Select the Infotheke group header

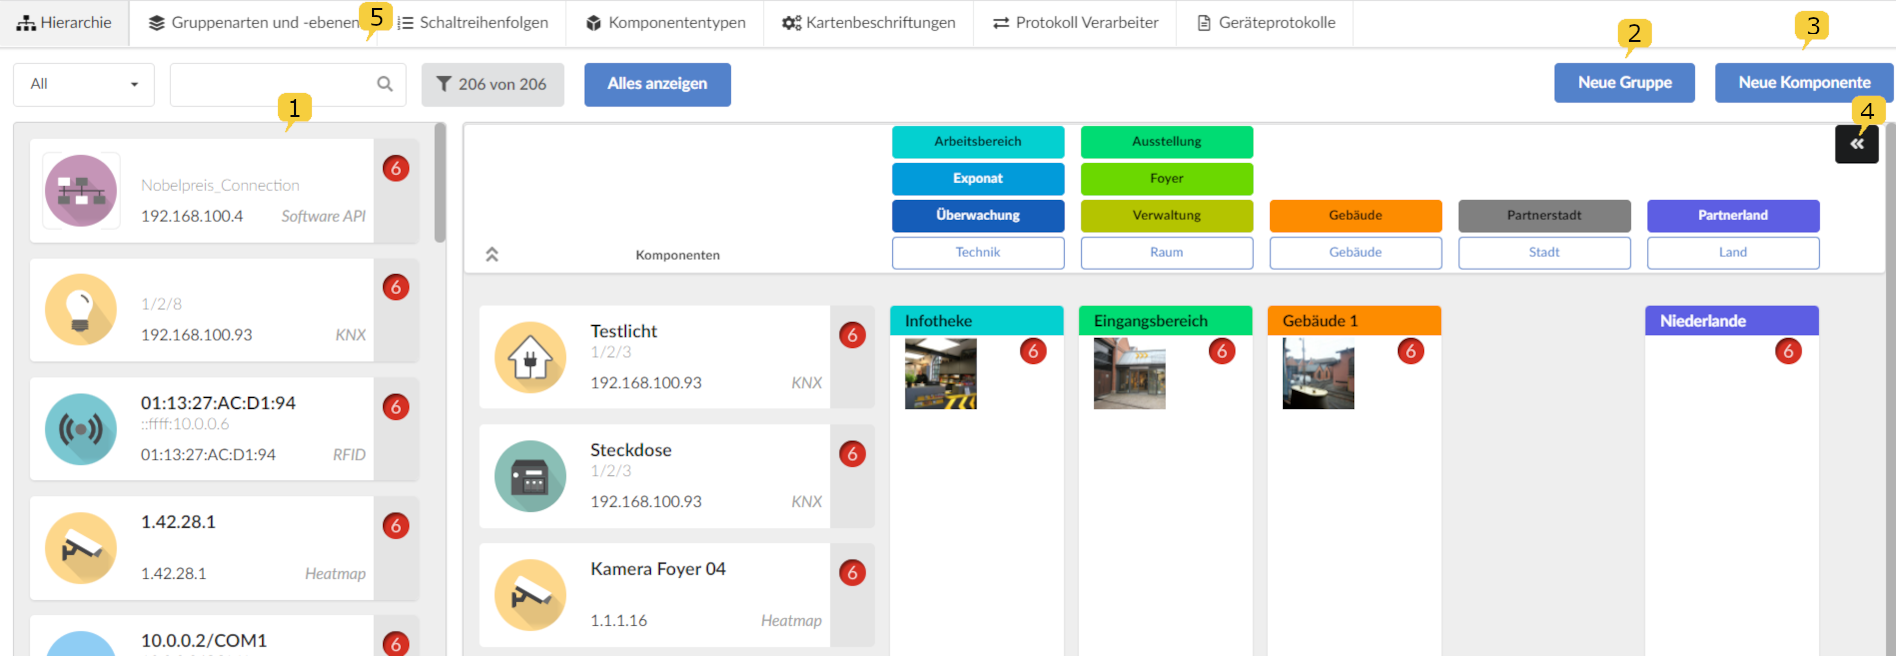point(977,321)
